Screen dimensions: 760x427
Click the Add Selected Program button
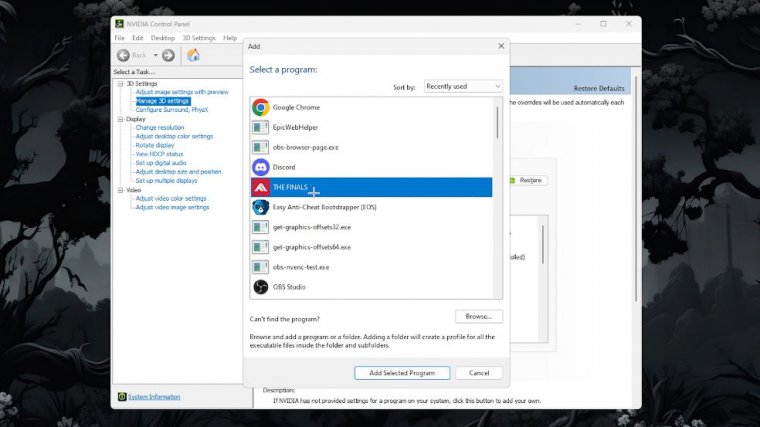point(401,373)
